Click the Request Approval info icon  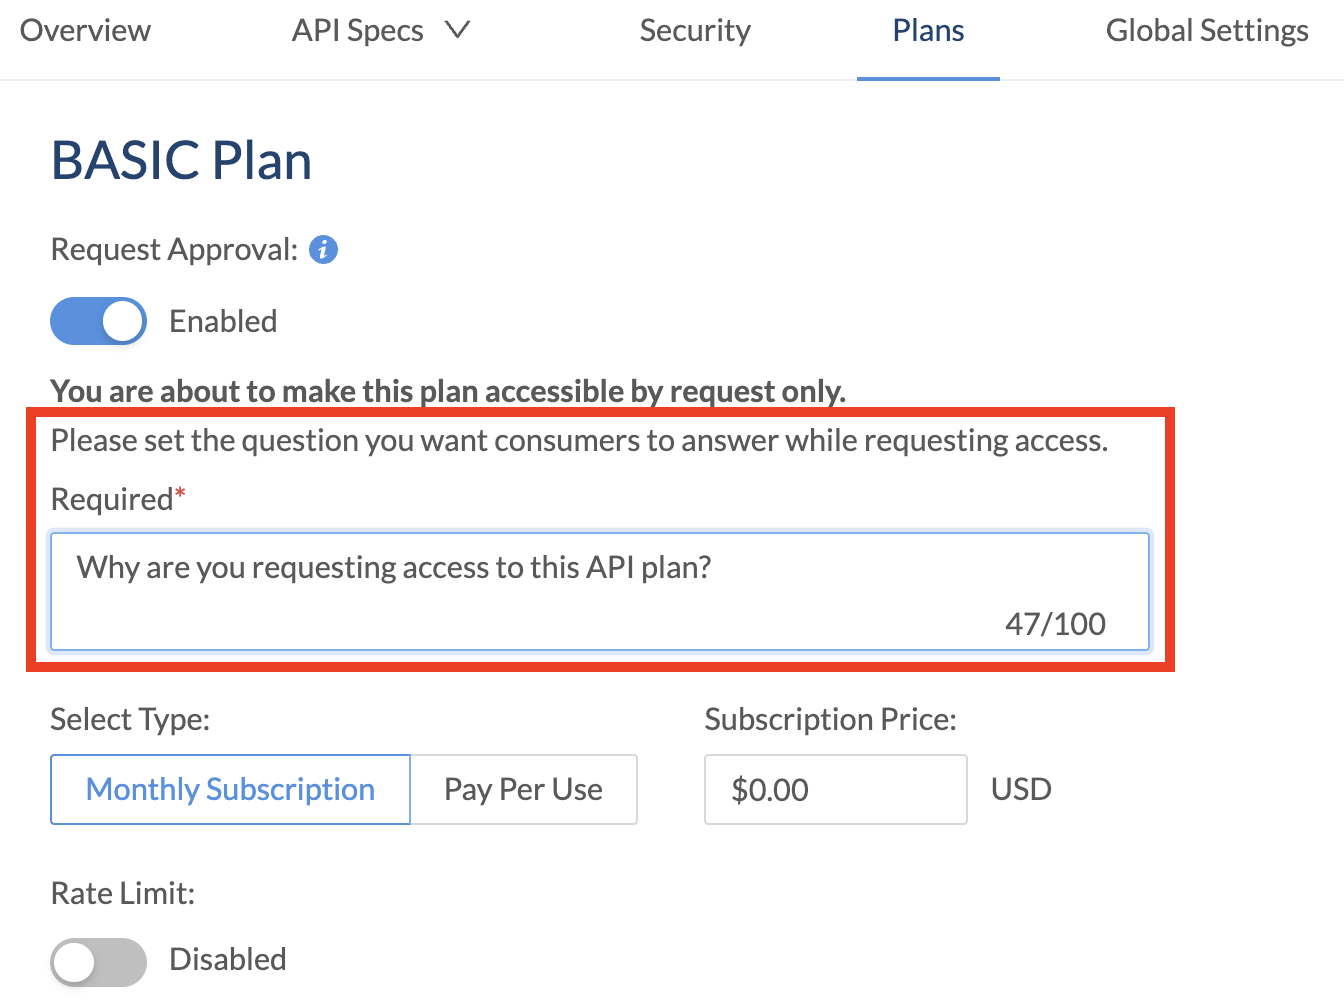[323, 249]
